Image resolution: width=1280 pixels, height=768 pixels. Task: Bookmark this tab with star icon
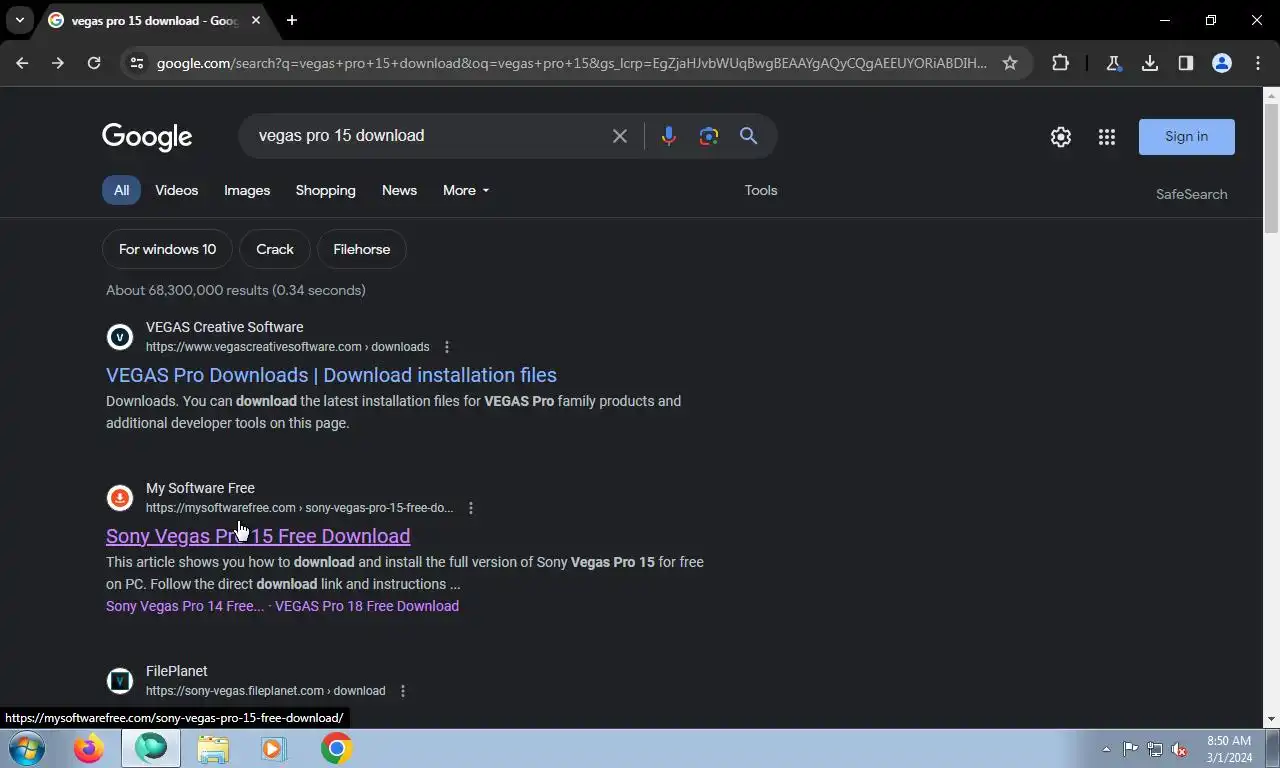[x=1010, y=63]
